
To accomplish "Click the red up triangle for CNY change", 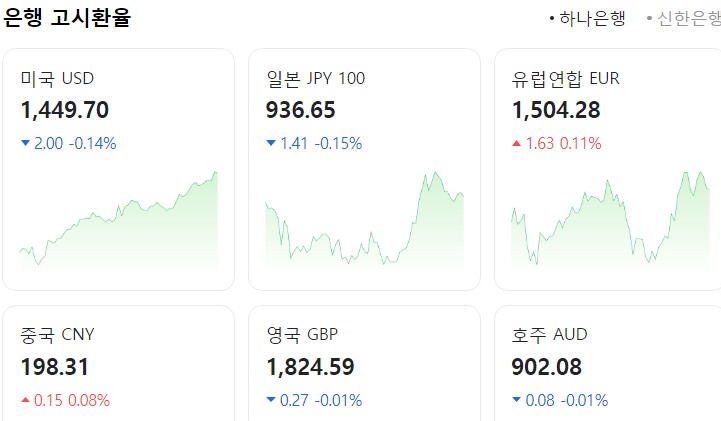I will 25,400.
